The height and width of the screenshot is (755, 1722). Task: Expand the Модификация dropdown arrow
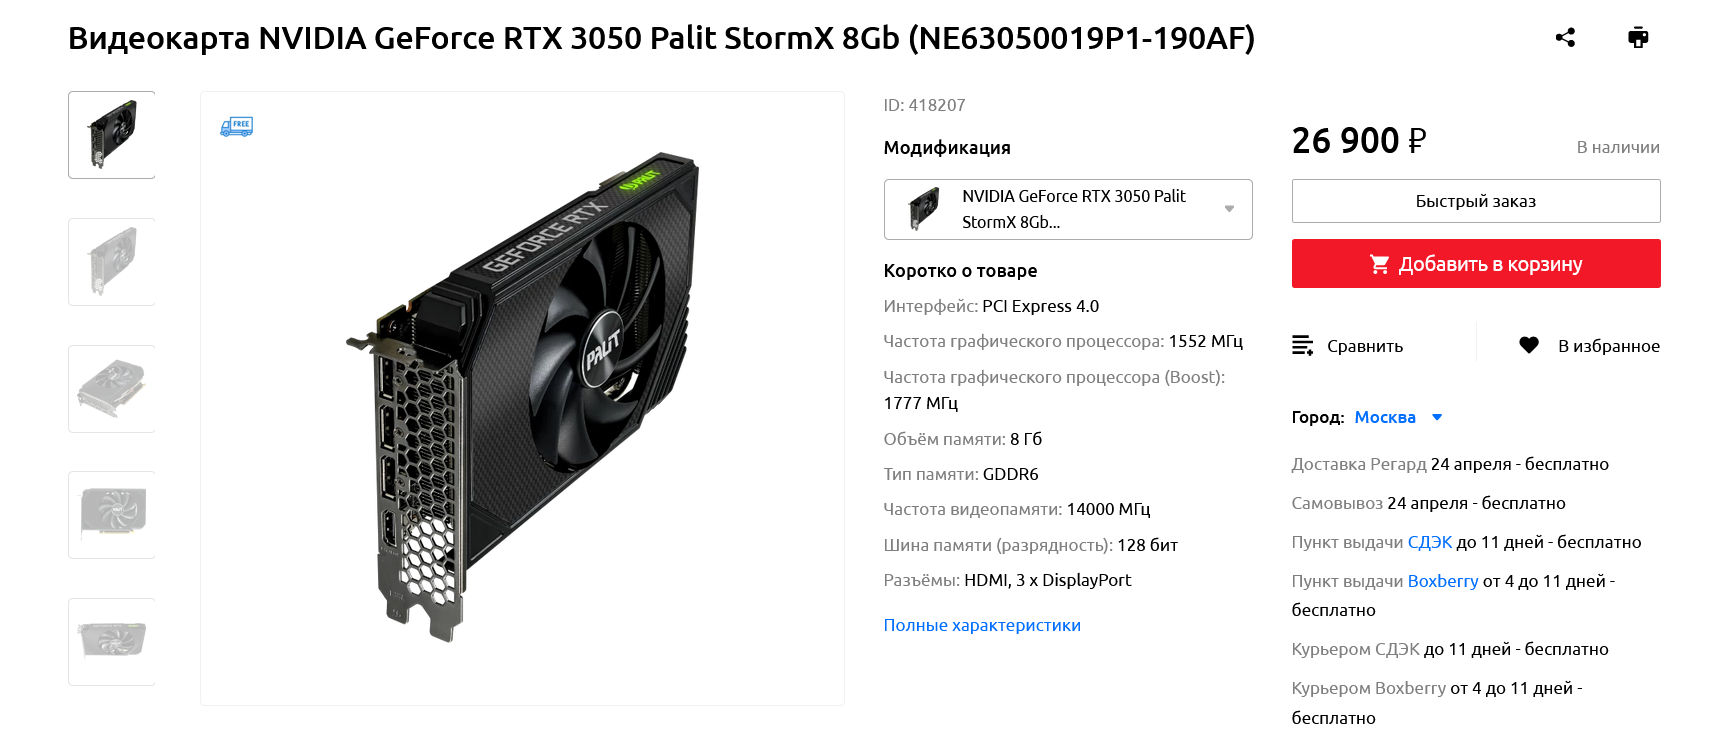point(1229,209)
